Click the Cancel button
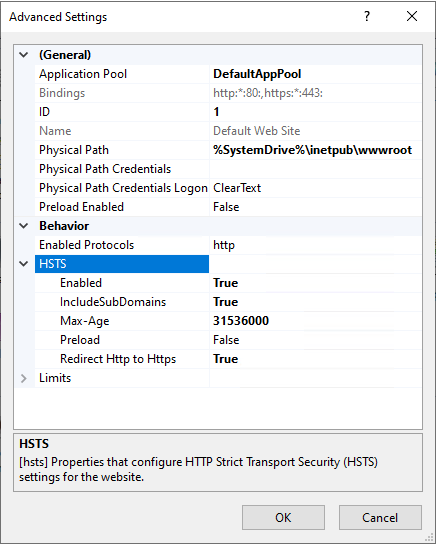This screenshot has width=436, height=544. 380,518
